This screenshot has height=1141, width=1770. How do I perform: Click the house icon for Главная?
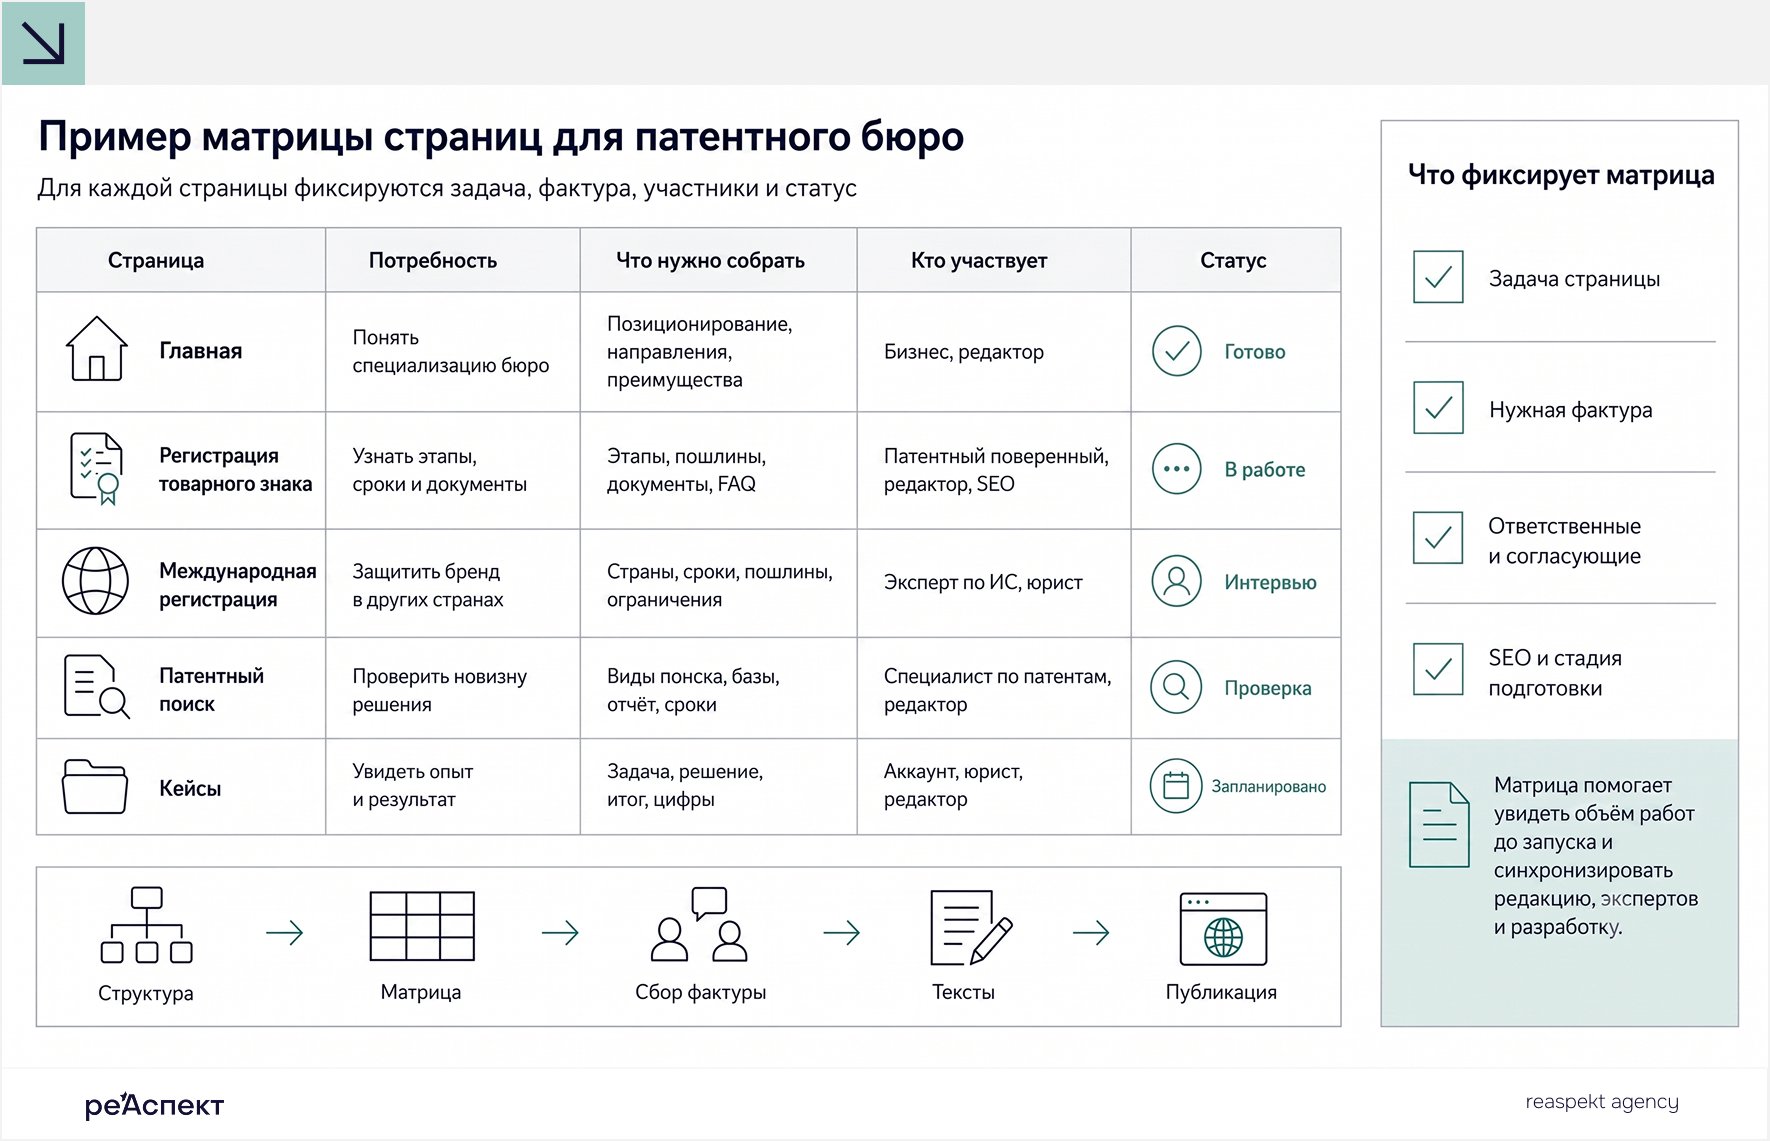96,349
